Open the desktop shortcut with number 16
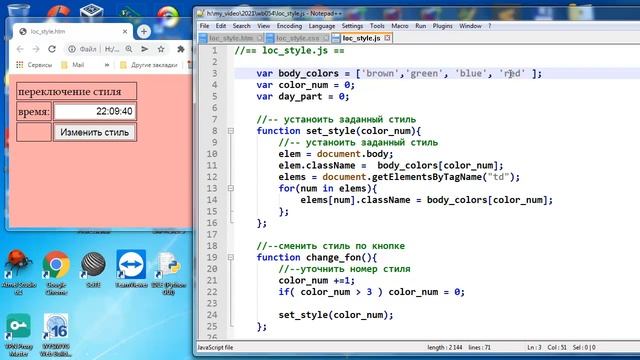Screen dimensions: 640x360 pyautogui.click(x=56, y=336)
